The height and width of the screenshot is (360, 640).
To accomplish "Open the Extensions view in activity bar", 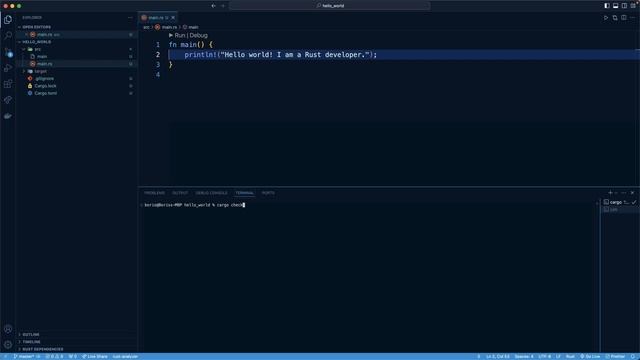I will click(x=8, y=84).
